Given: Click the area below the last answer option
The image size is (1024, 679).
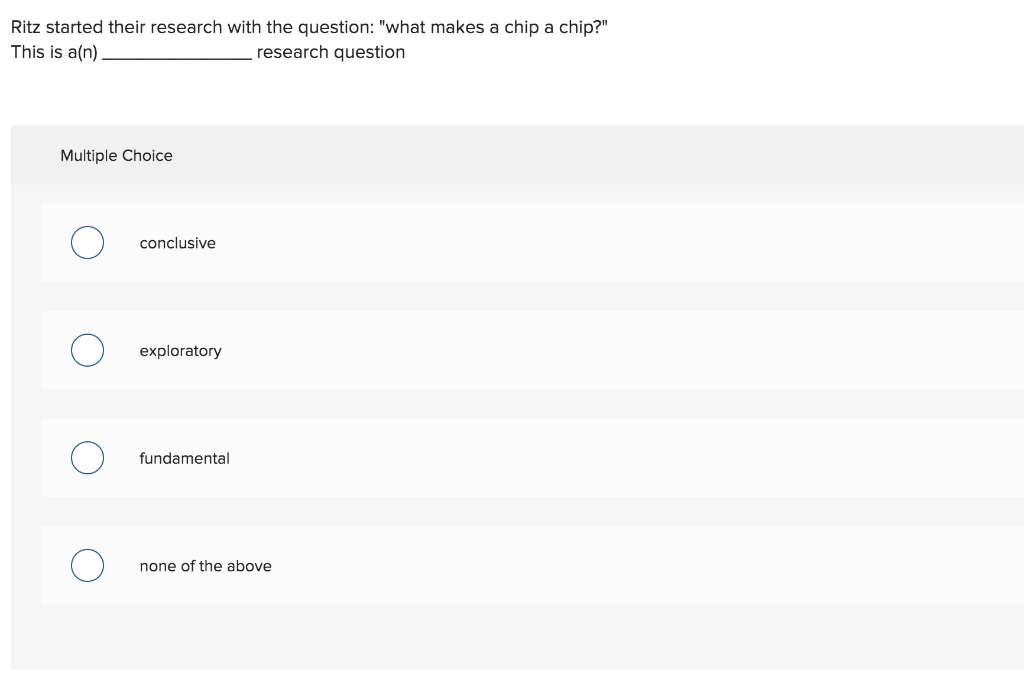Looking at the screenshot, I should click(x=512, y=635).
